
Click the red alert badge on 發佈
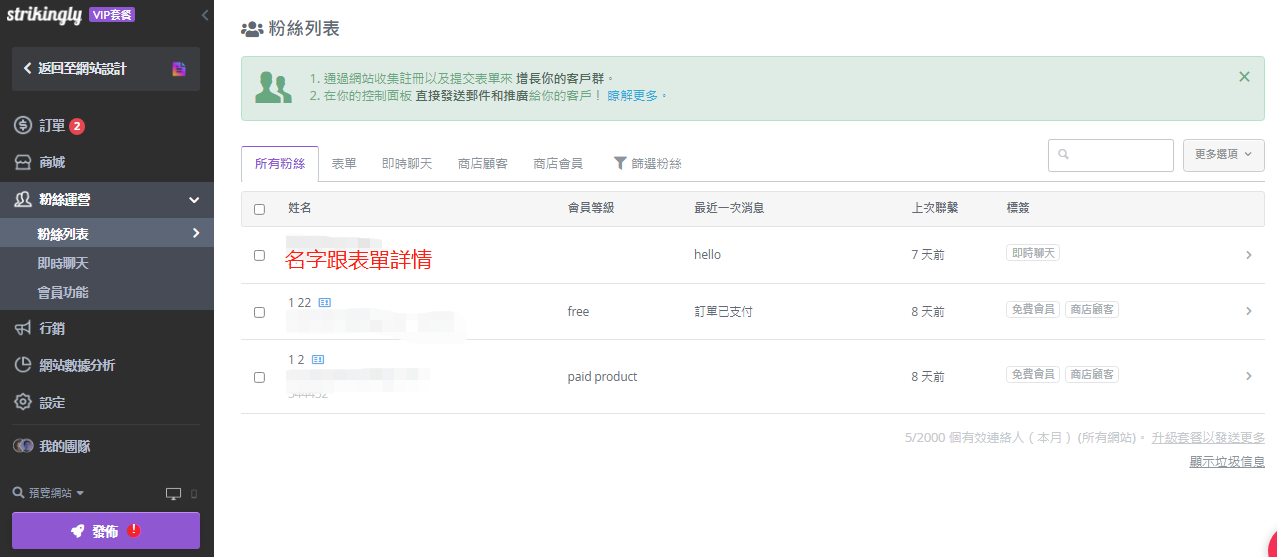133,530
